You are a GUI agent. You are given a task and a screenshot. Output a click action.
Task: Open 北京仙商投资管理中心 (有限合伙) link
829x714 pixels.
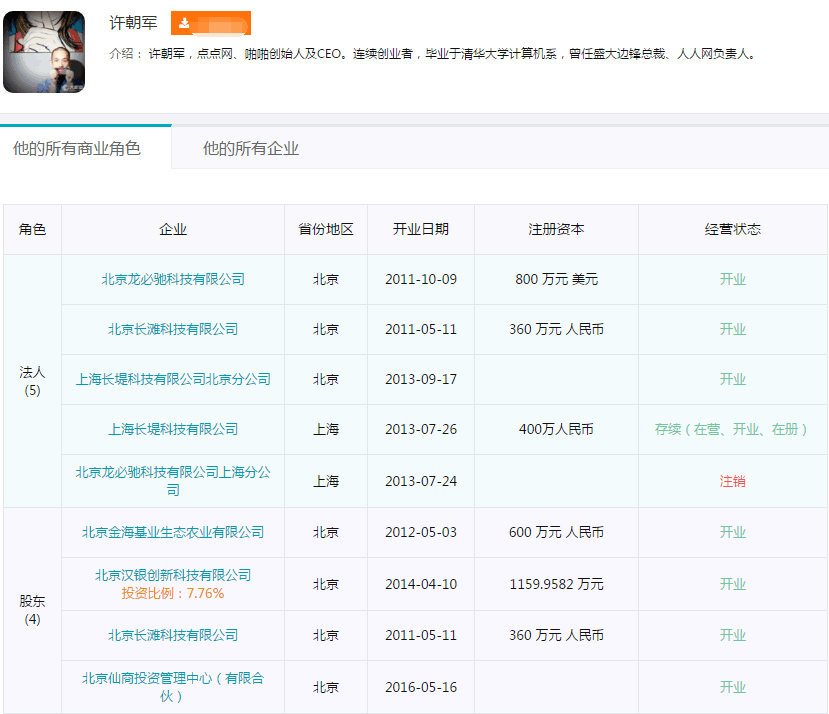point(173,687)
